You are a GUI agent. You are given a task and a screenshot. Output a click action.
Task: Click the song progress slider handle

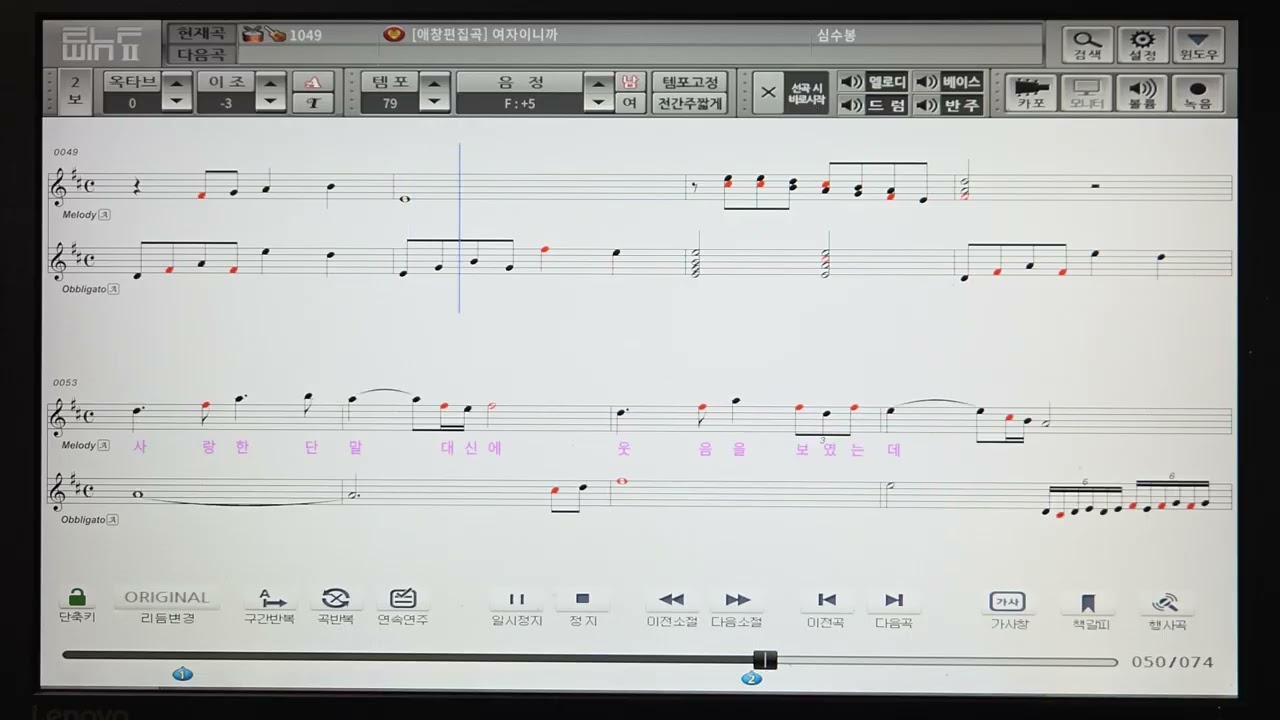[765, 660]
